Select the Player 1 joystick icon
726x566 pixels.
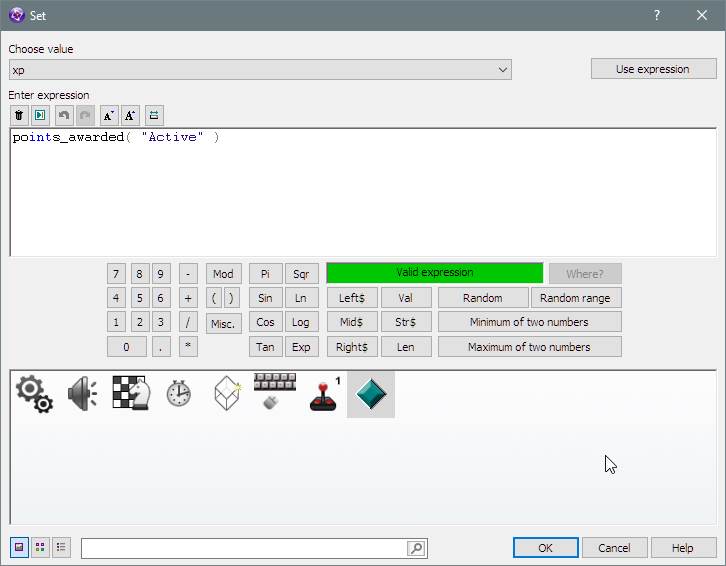pyautogui.click(x=324, y=395)
